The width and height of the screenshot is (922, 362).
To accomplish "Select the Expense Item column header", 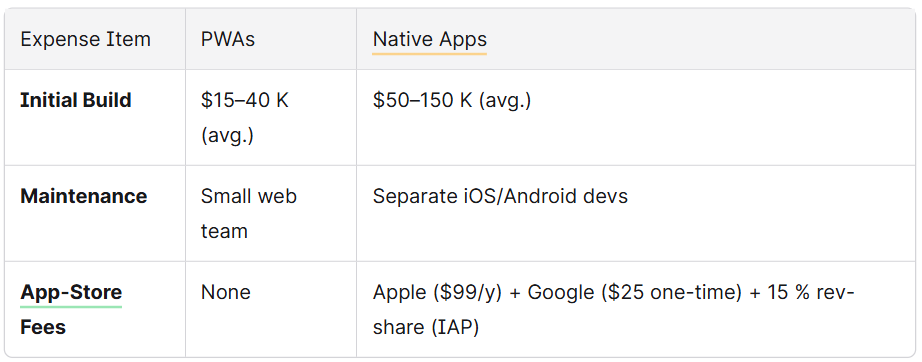I will [86, 39].
